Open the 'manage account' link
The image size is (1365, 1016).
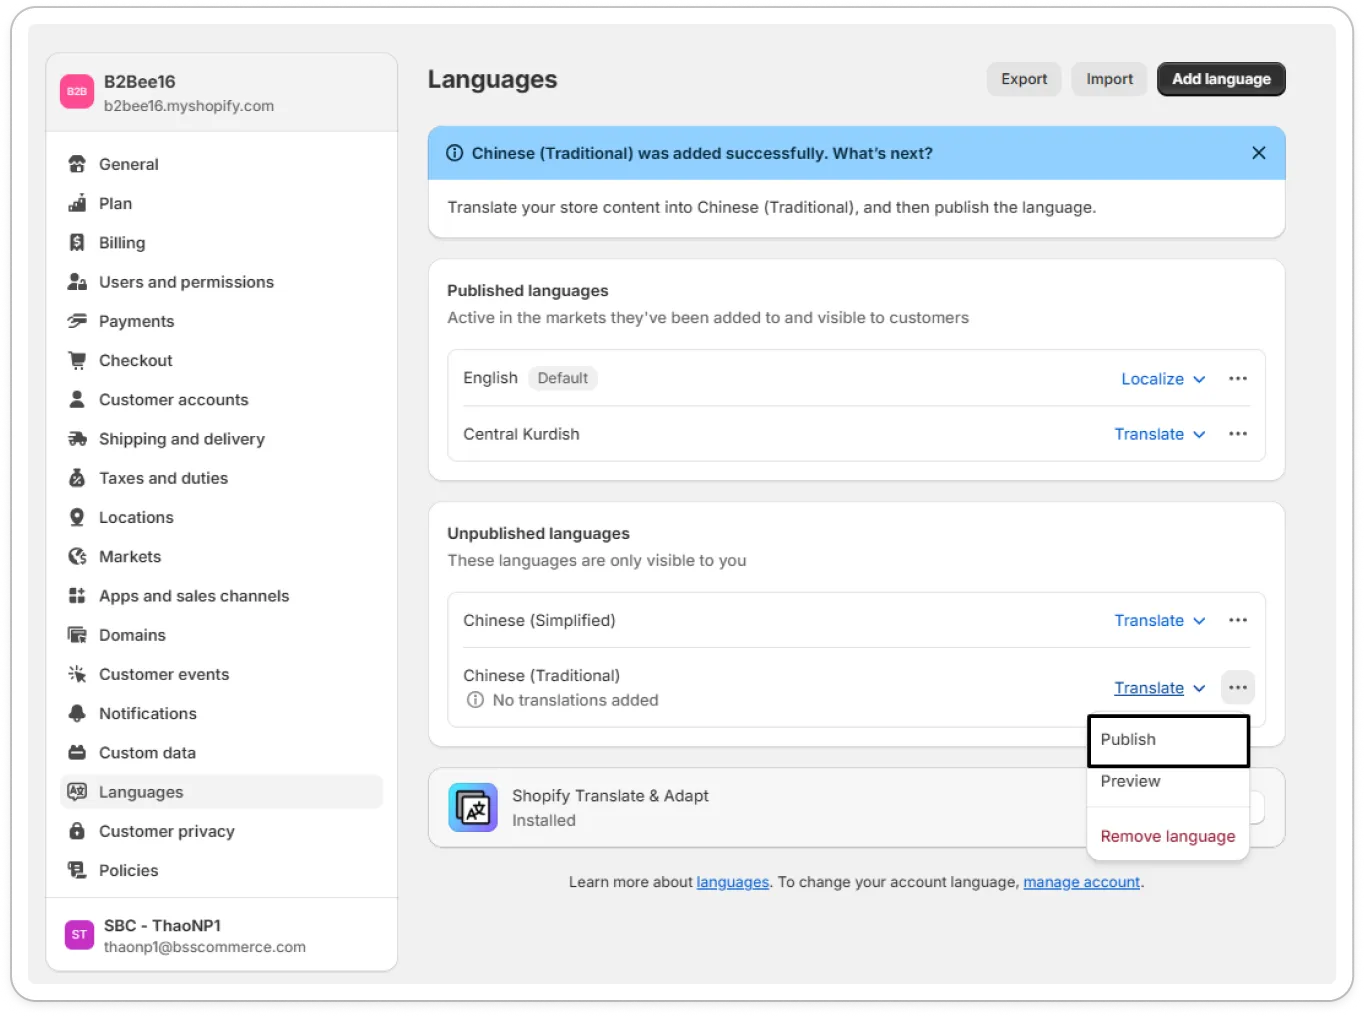click(x=1082, y=882)
